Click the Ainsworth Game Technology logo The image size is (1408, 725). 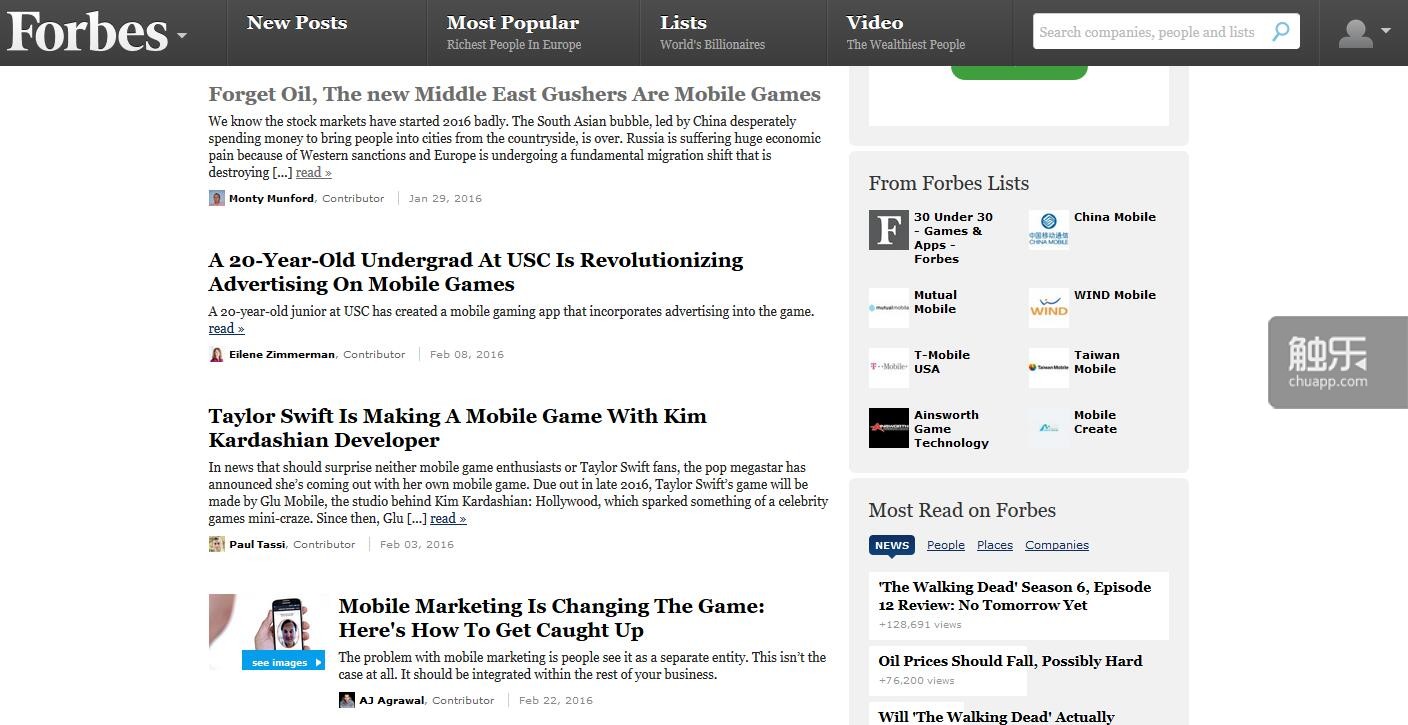(x=888, y=428)
